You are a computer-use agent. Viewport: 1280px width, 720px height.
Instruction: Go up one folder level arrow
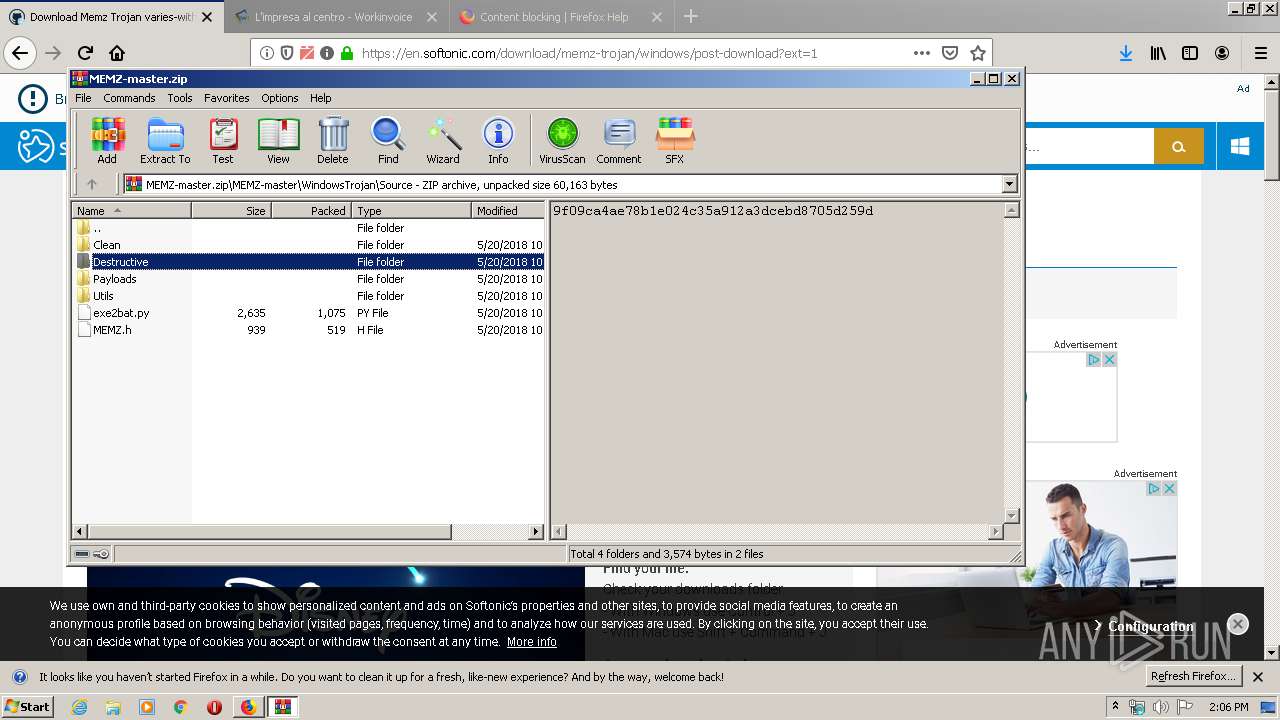coord(92,184)
